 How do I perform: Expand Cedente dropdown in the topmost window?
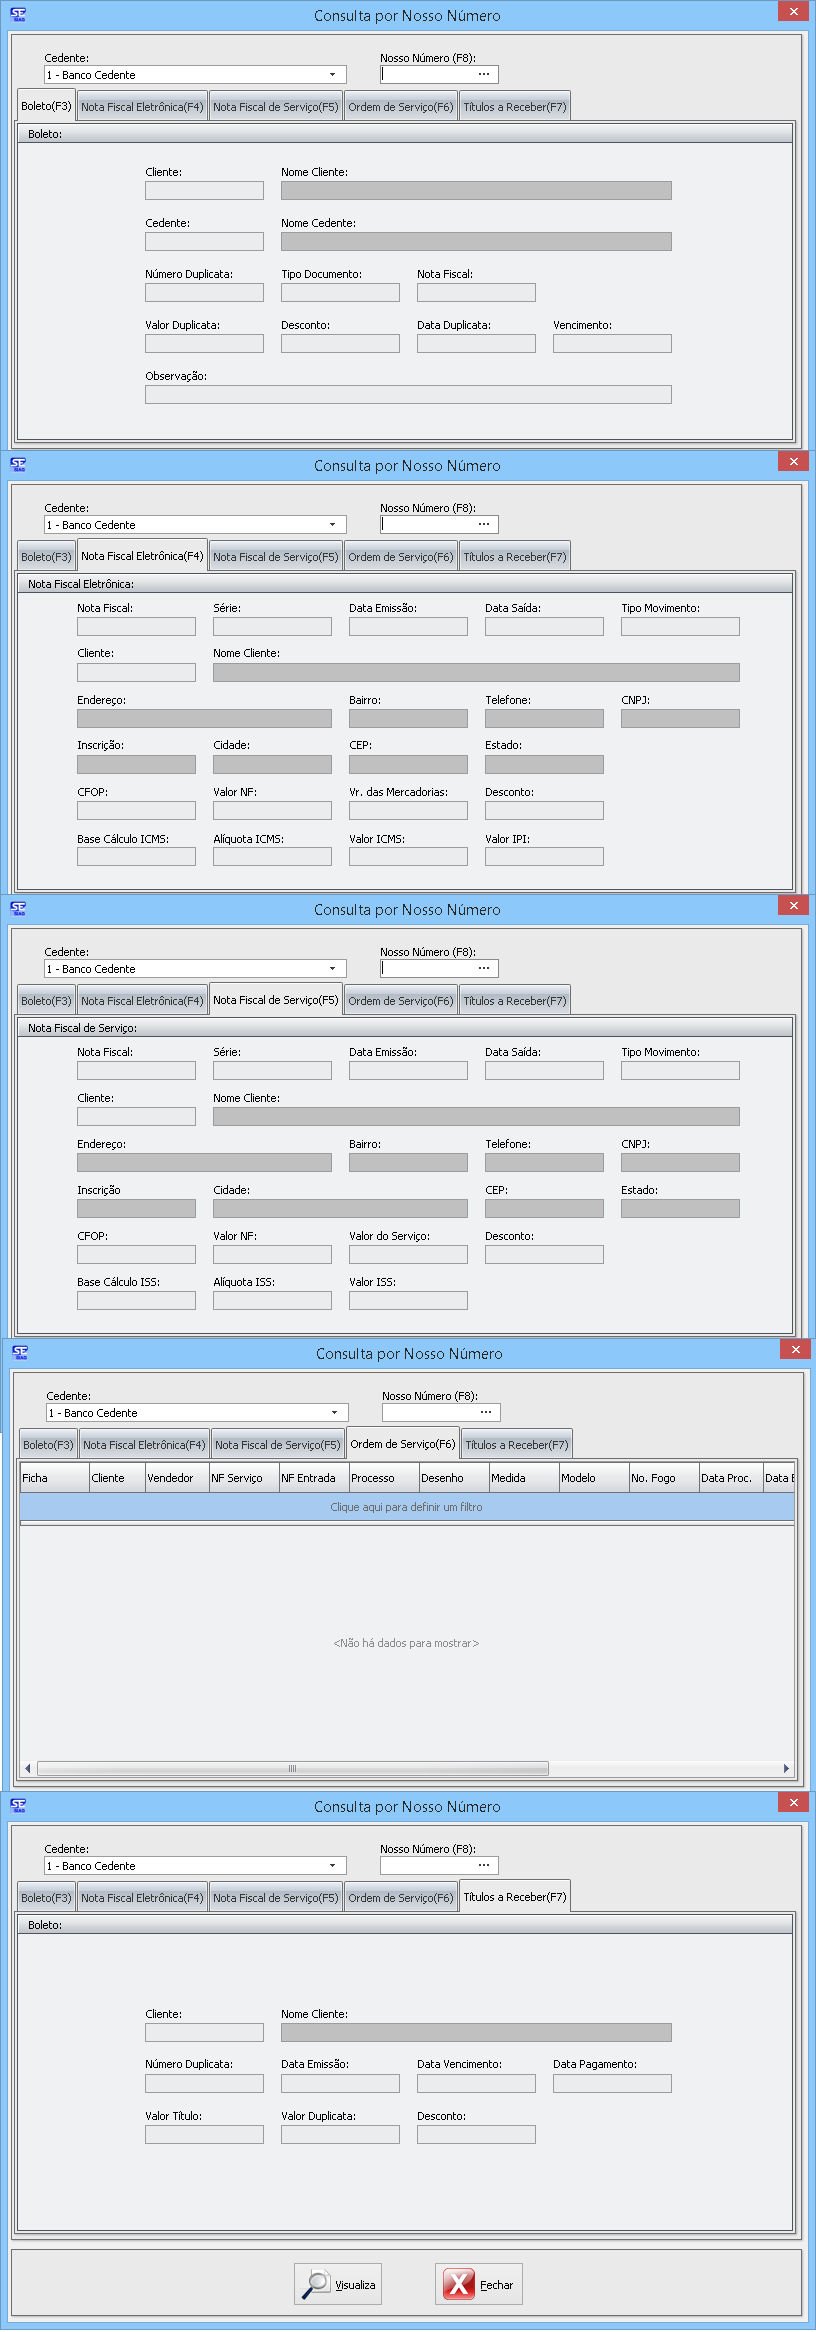pyautogui.click(x=332, y=75)
